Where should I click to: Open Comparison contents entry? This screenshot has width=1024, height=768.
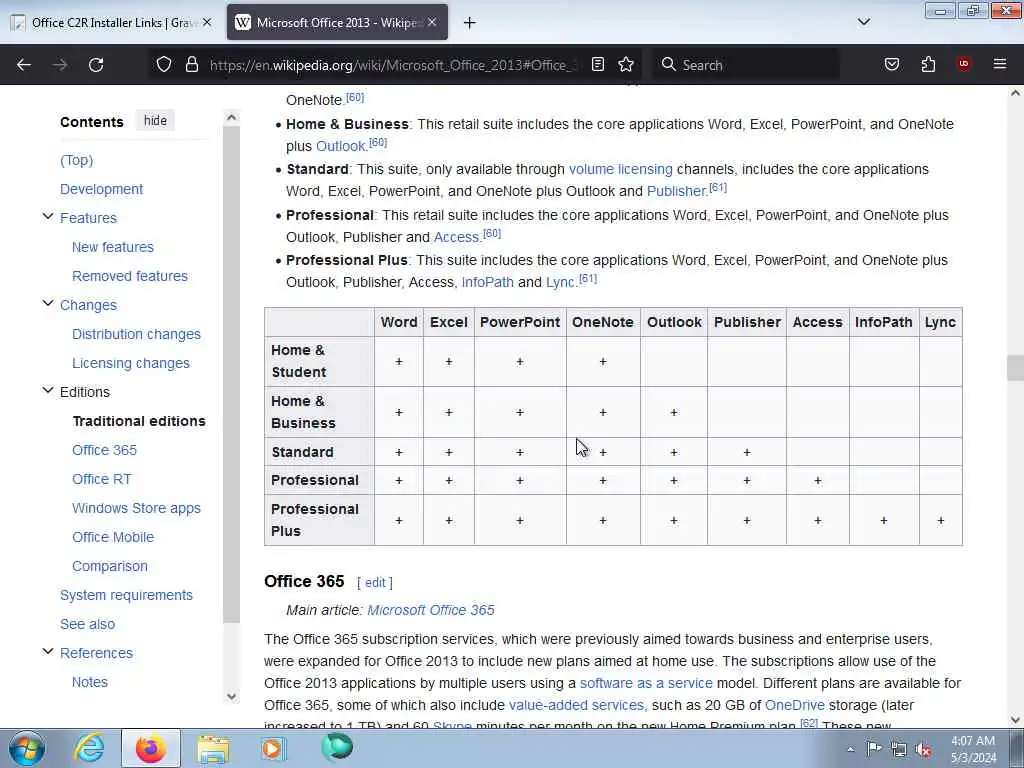(110, 566)
